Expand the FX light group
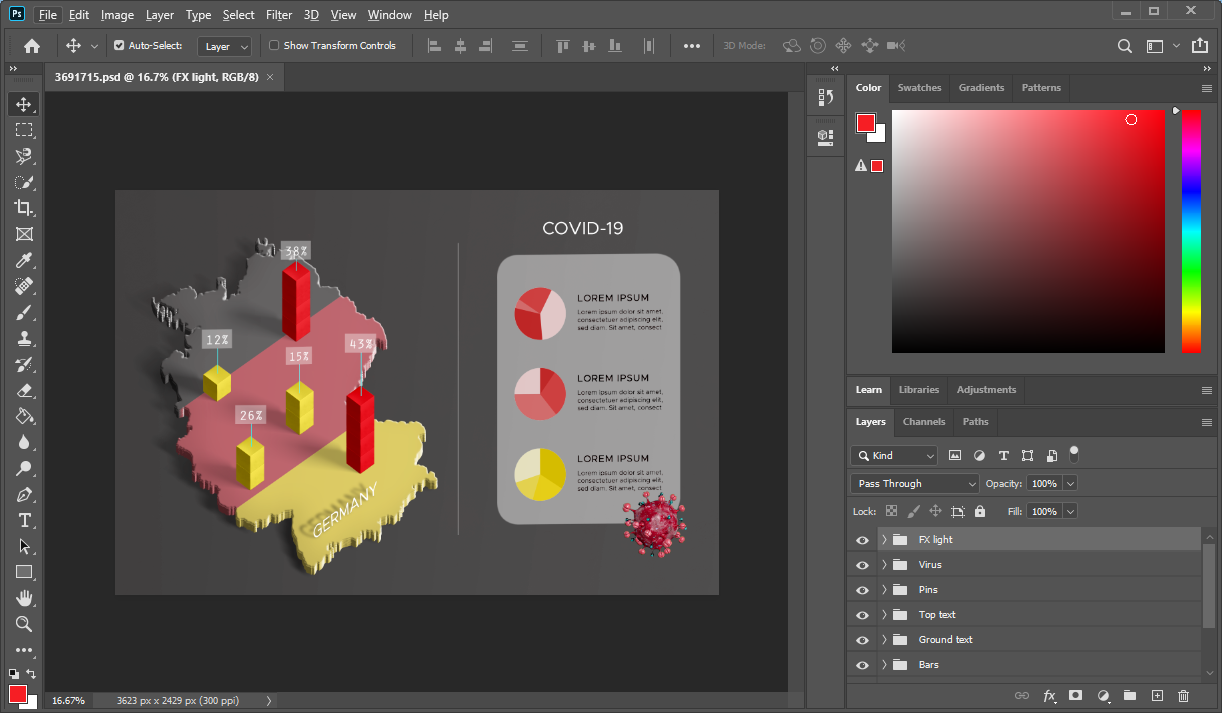 883,539
